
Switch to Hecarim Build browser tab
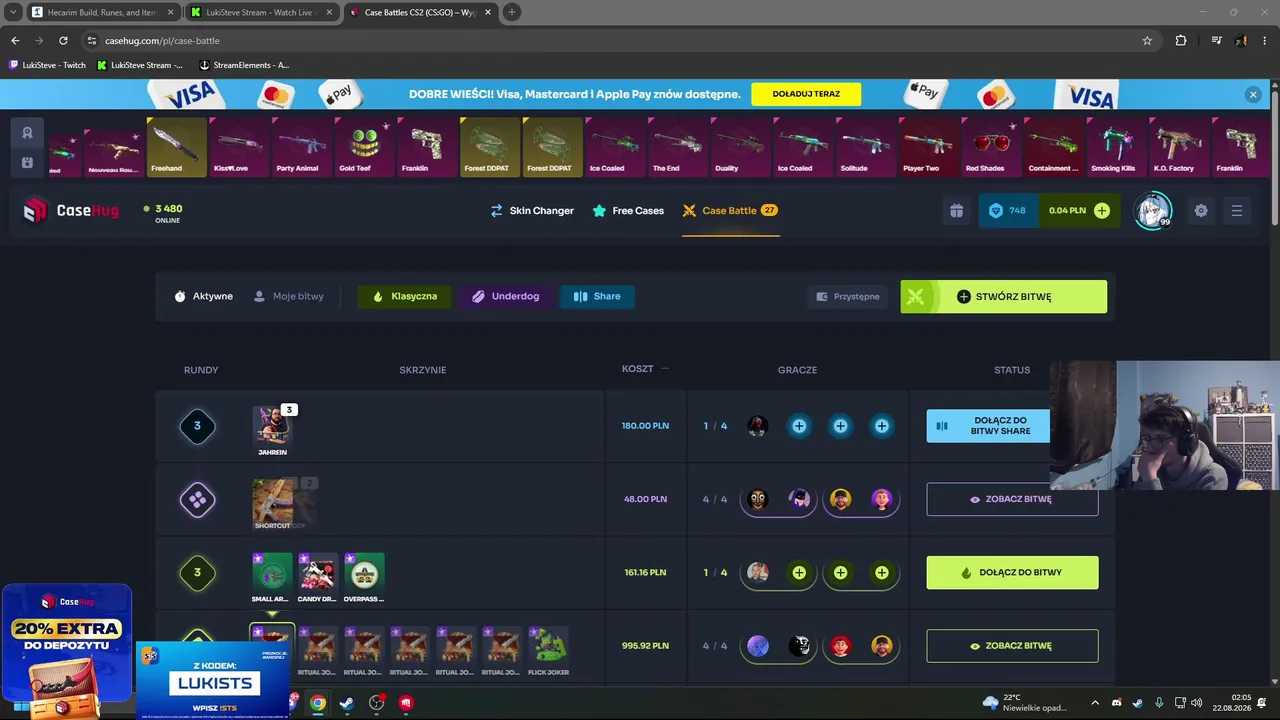[100, 12]
